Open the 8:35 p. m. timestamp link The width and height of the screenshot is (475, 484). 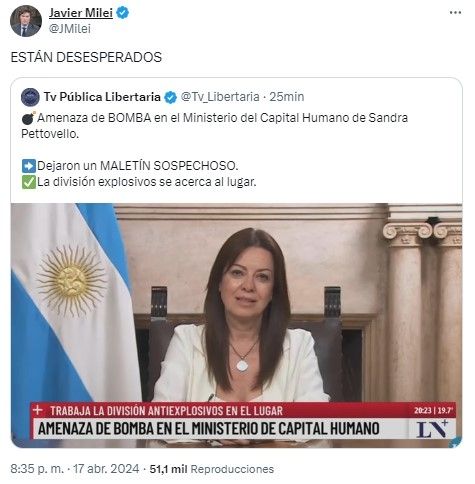click(x=37, y=469)
